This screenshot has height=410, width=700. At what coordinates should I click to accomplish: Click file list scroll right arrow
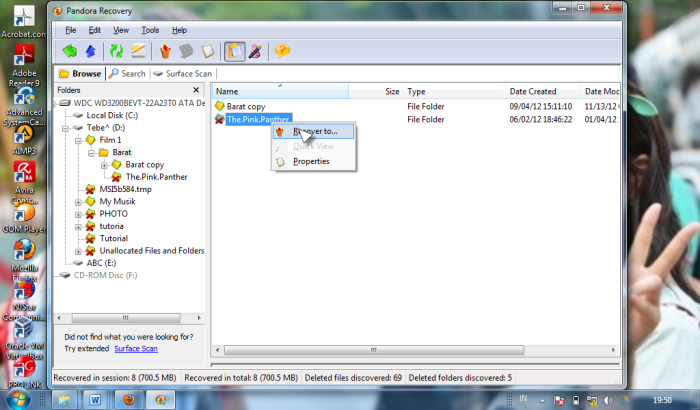(613, 350)
